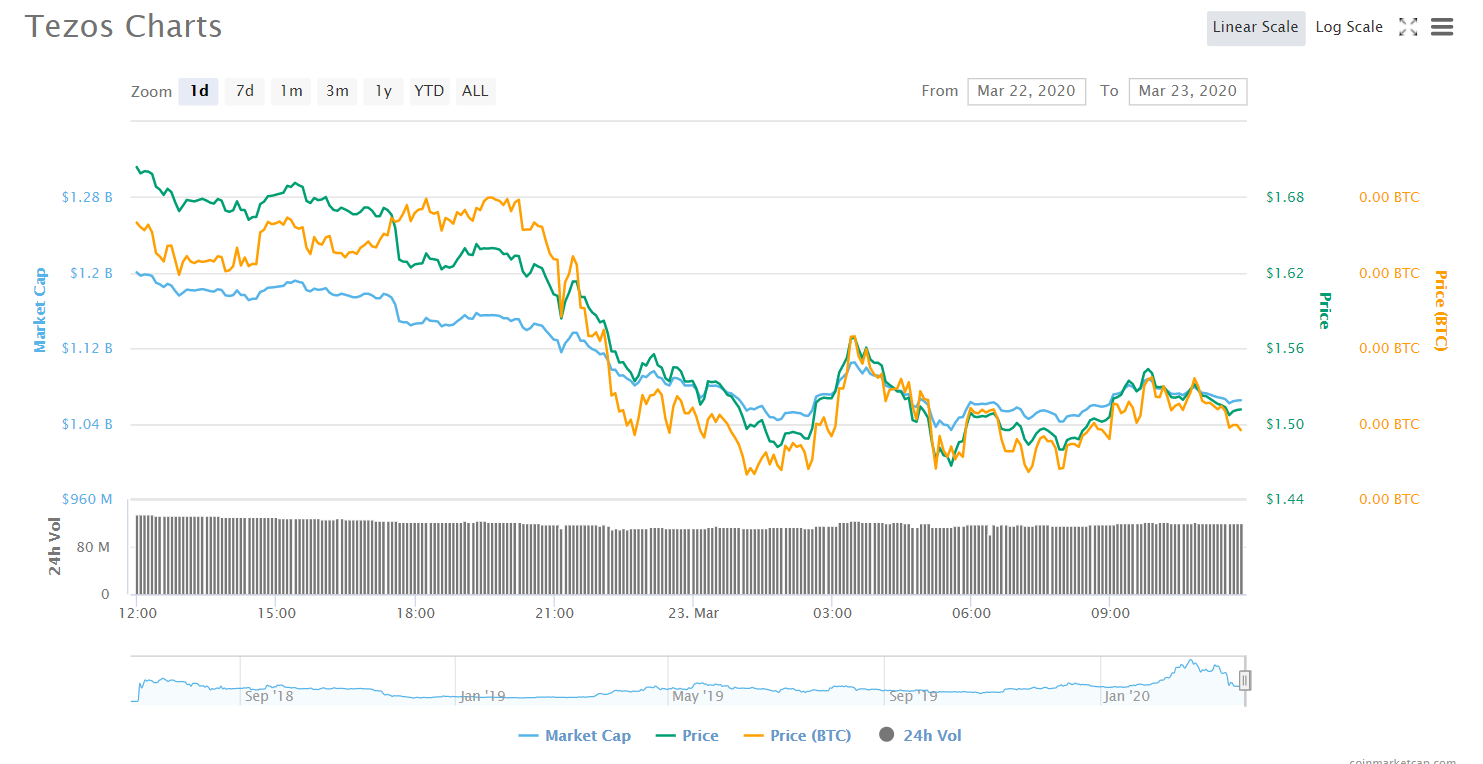Click the 21:00 time axis label
Viewport: 1483px width, 764px height.
(554, 613)
